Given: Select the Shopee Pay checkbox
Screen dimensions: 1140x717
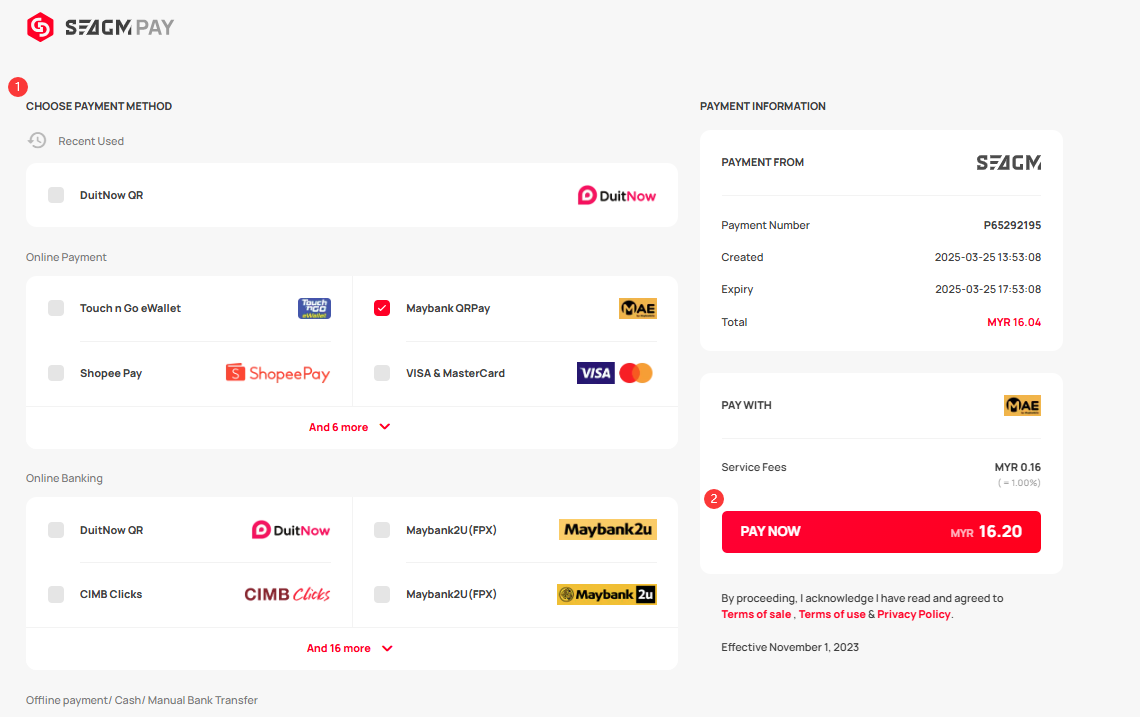Looking at the screenshot, I should click(56, 373).
